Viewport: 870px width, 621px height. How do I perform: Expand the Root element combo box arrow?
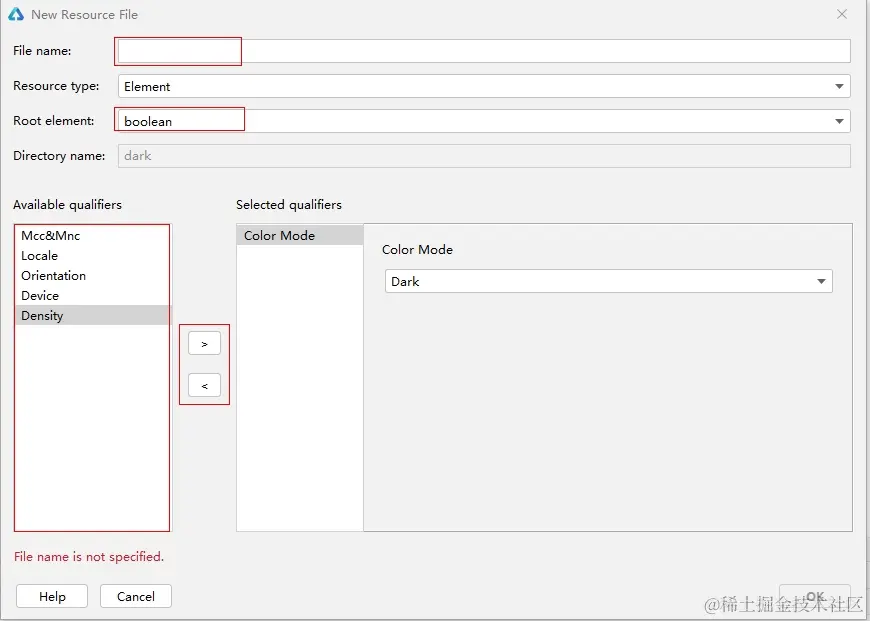tap(839, 121)
